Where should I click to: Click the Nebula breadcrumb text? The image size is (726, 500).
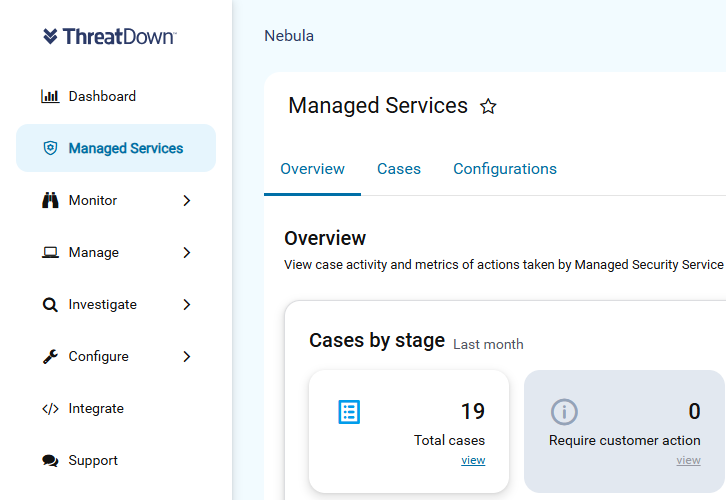289,36
